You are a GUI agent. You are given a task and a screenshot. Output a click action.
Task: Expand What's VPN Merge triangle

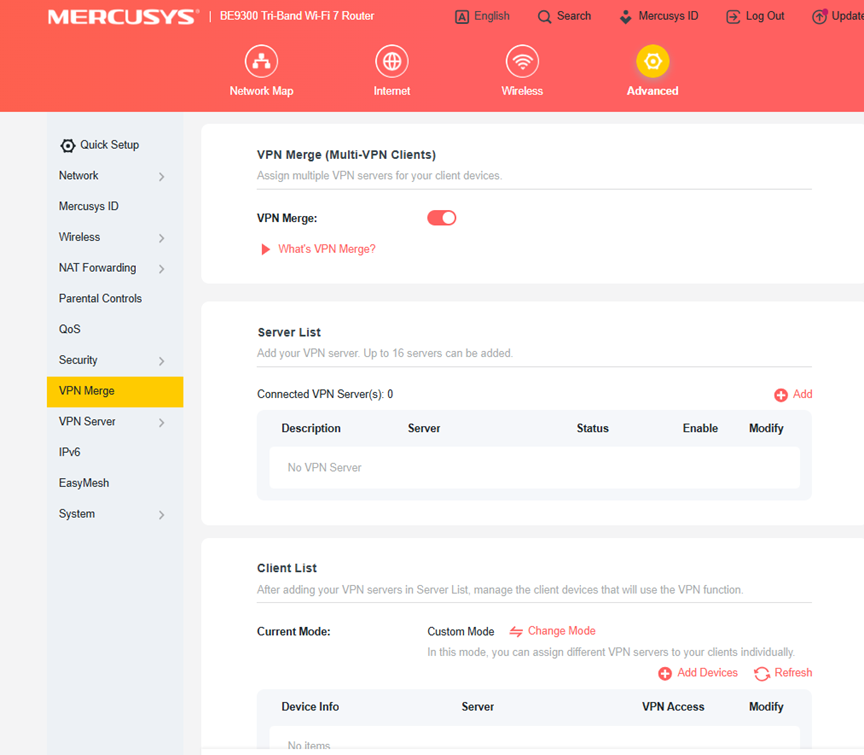[x=266, y=249]
